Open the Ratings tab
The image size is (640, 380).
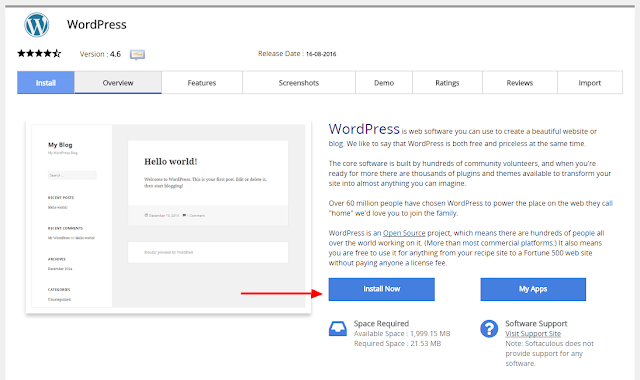coord(447,82)
